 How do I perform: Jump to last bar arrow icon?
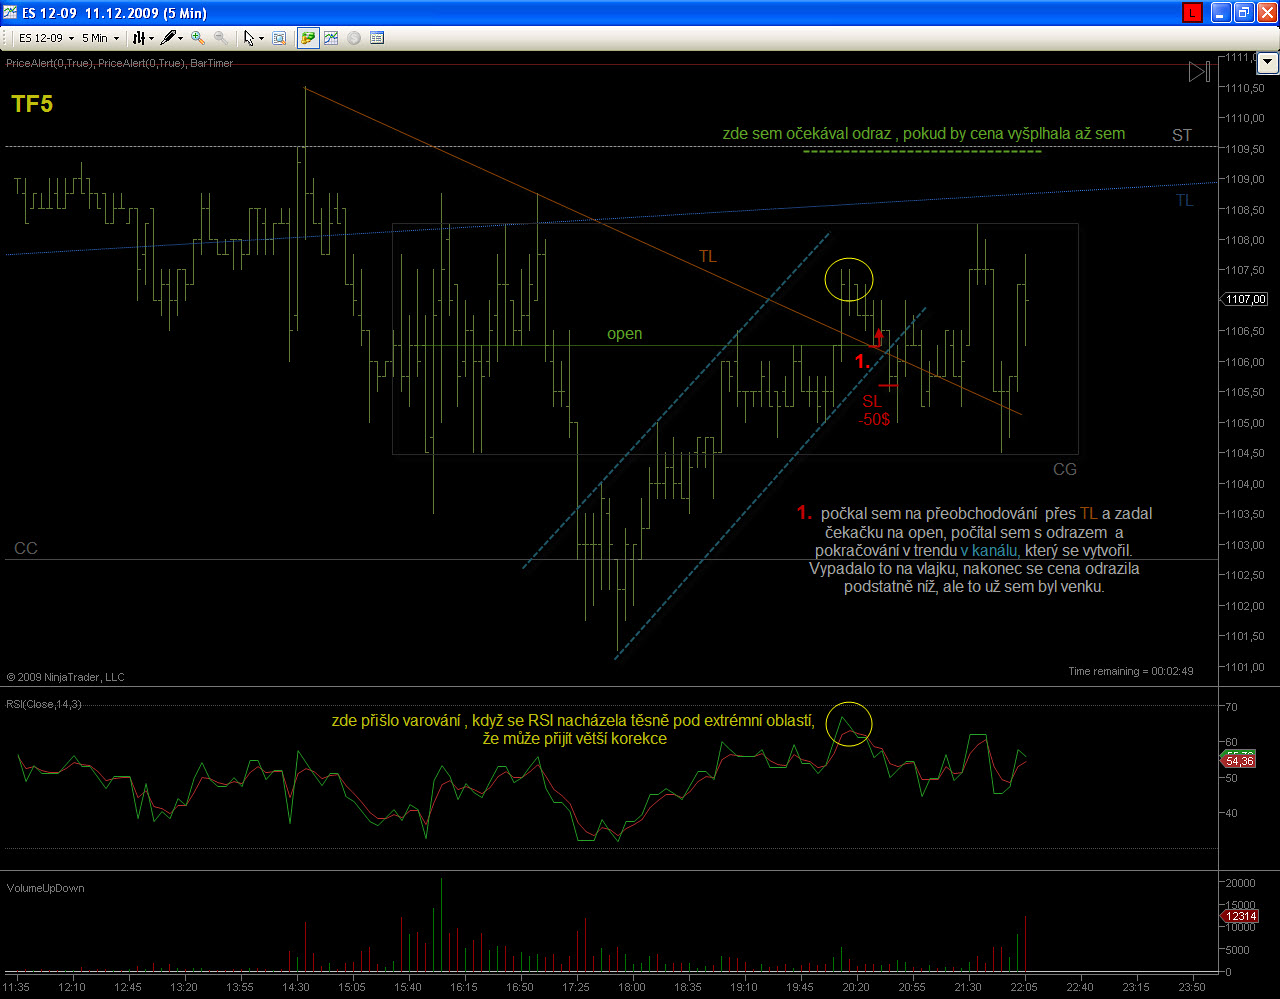(1199, 72)
